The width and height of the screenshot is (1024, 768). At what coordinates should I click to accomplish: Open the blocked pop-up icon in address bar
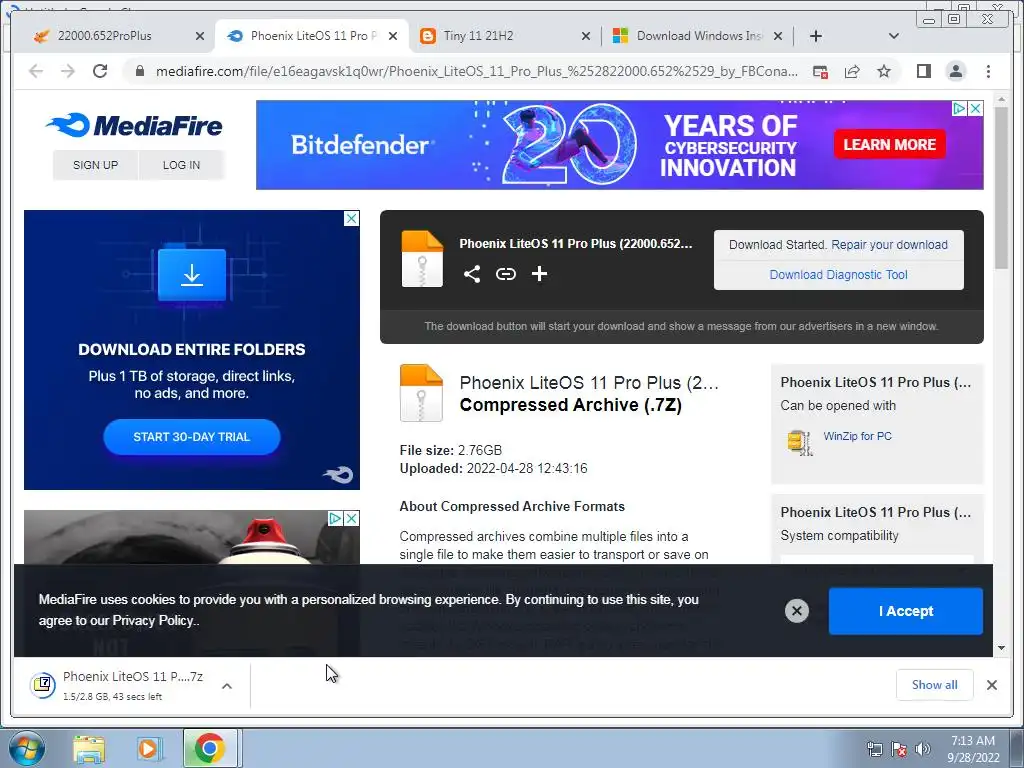click(820, 71)
